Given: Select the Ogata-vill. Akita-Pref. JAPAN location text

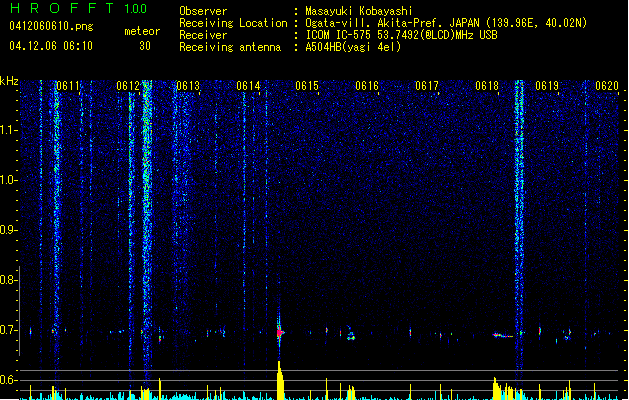Looking at the screenshot, I should (446, 23).
